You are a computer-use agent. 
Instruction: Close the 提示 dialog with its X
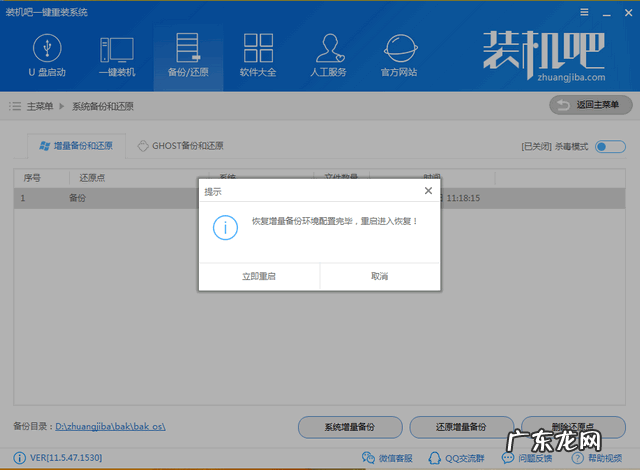[x=428, y=191]
